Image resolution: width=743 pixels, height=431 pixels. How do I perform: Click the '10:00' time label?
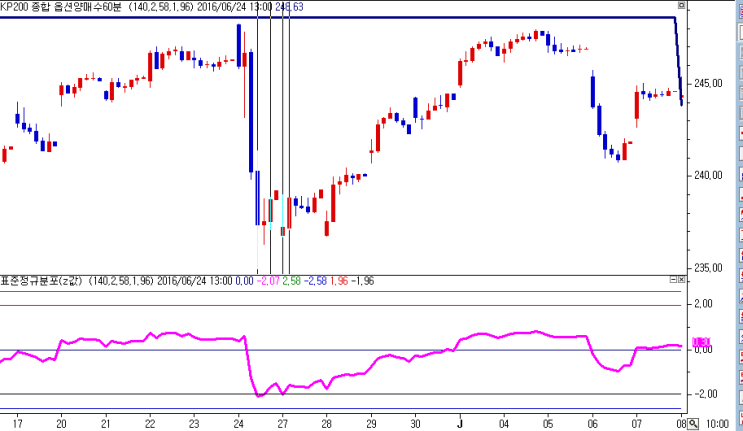pos(717,423)
